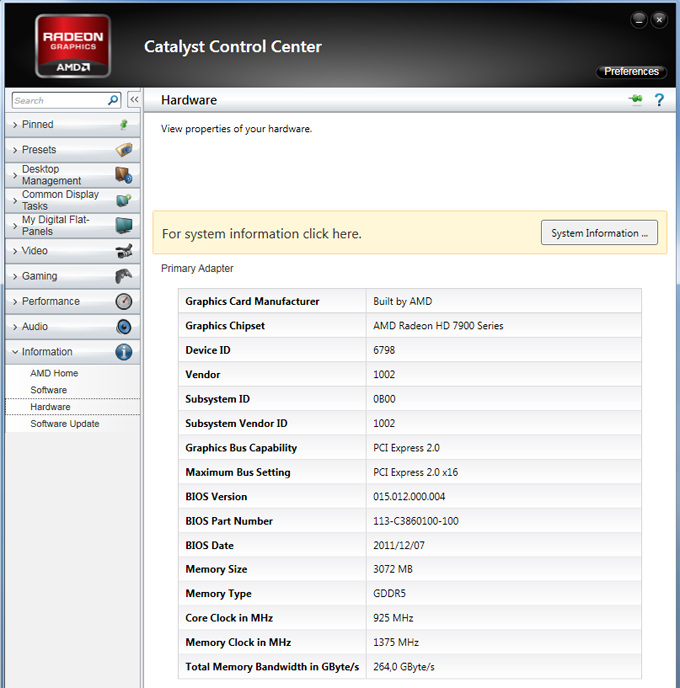Image resolution: width=680 pixels, height=688 pixels.
Task: Expand Common Display Tasks section
Action: tap(72, 200)
